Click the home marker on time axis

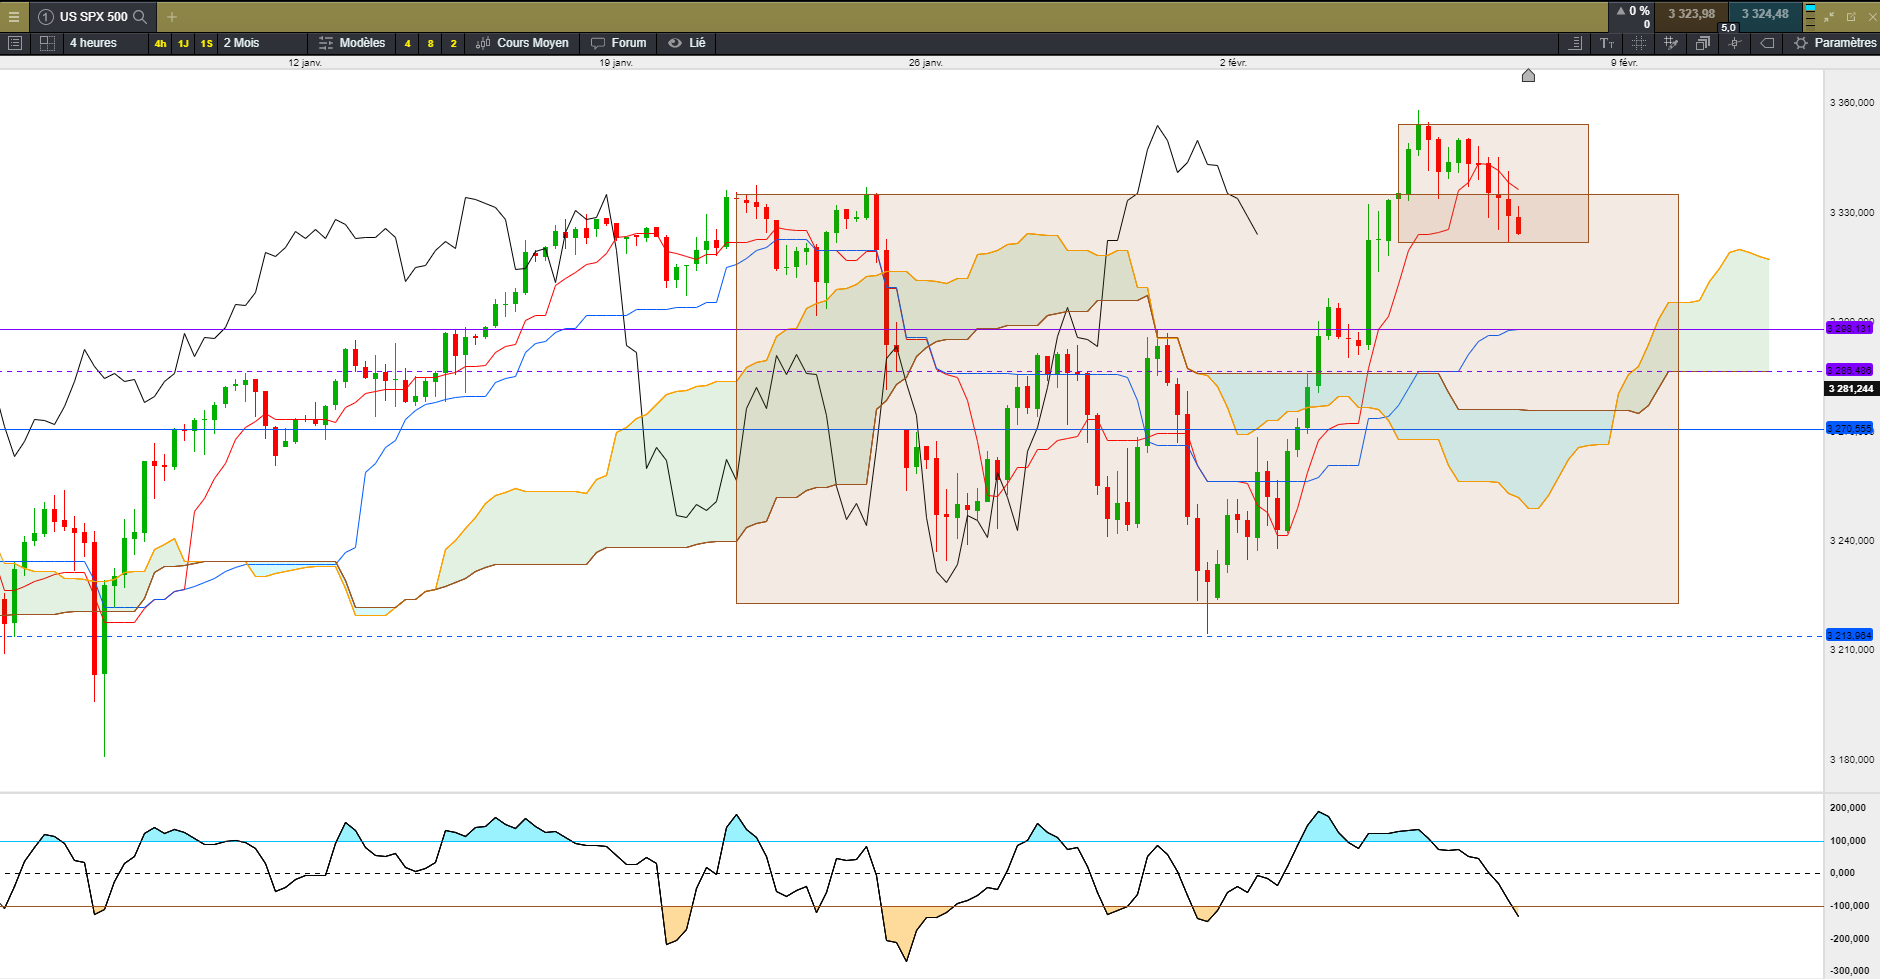coord(1528,75)
